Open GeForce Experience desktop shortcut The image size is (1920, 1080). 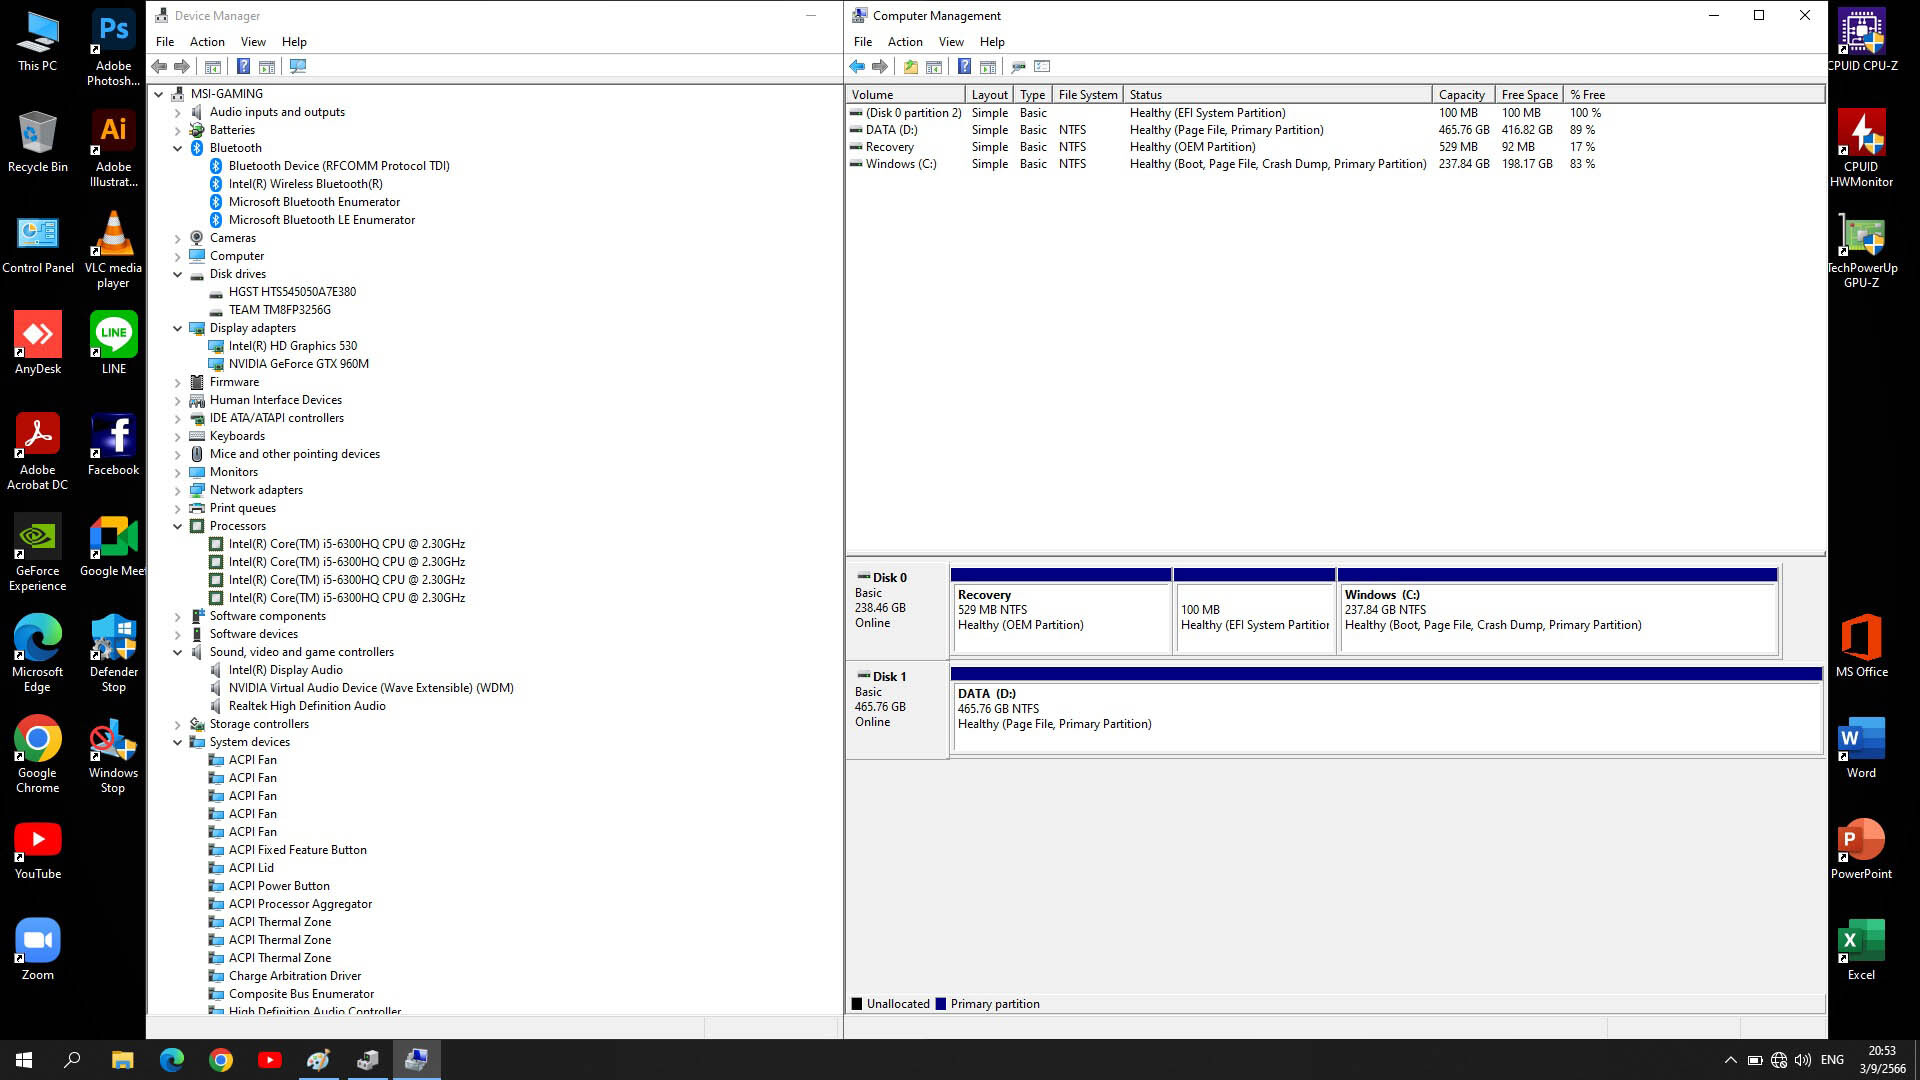click(38, 553)
